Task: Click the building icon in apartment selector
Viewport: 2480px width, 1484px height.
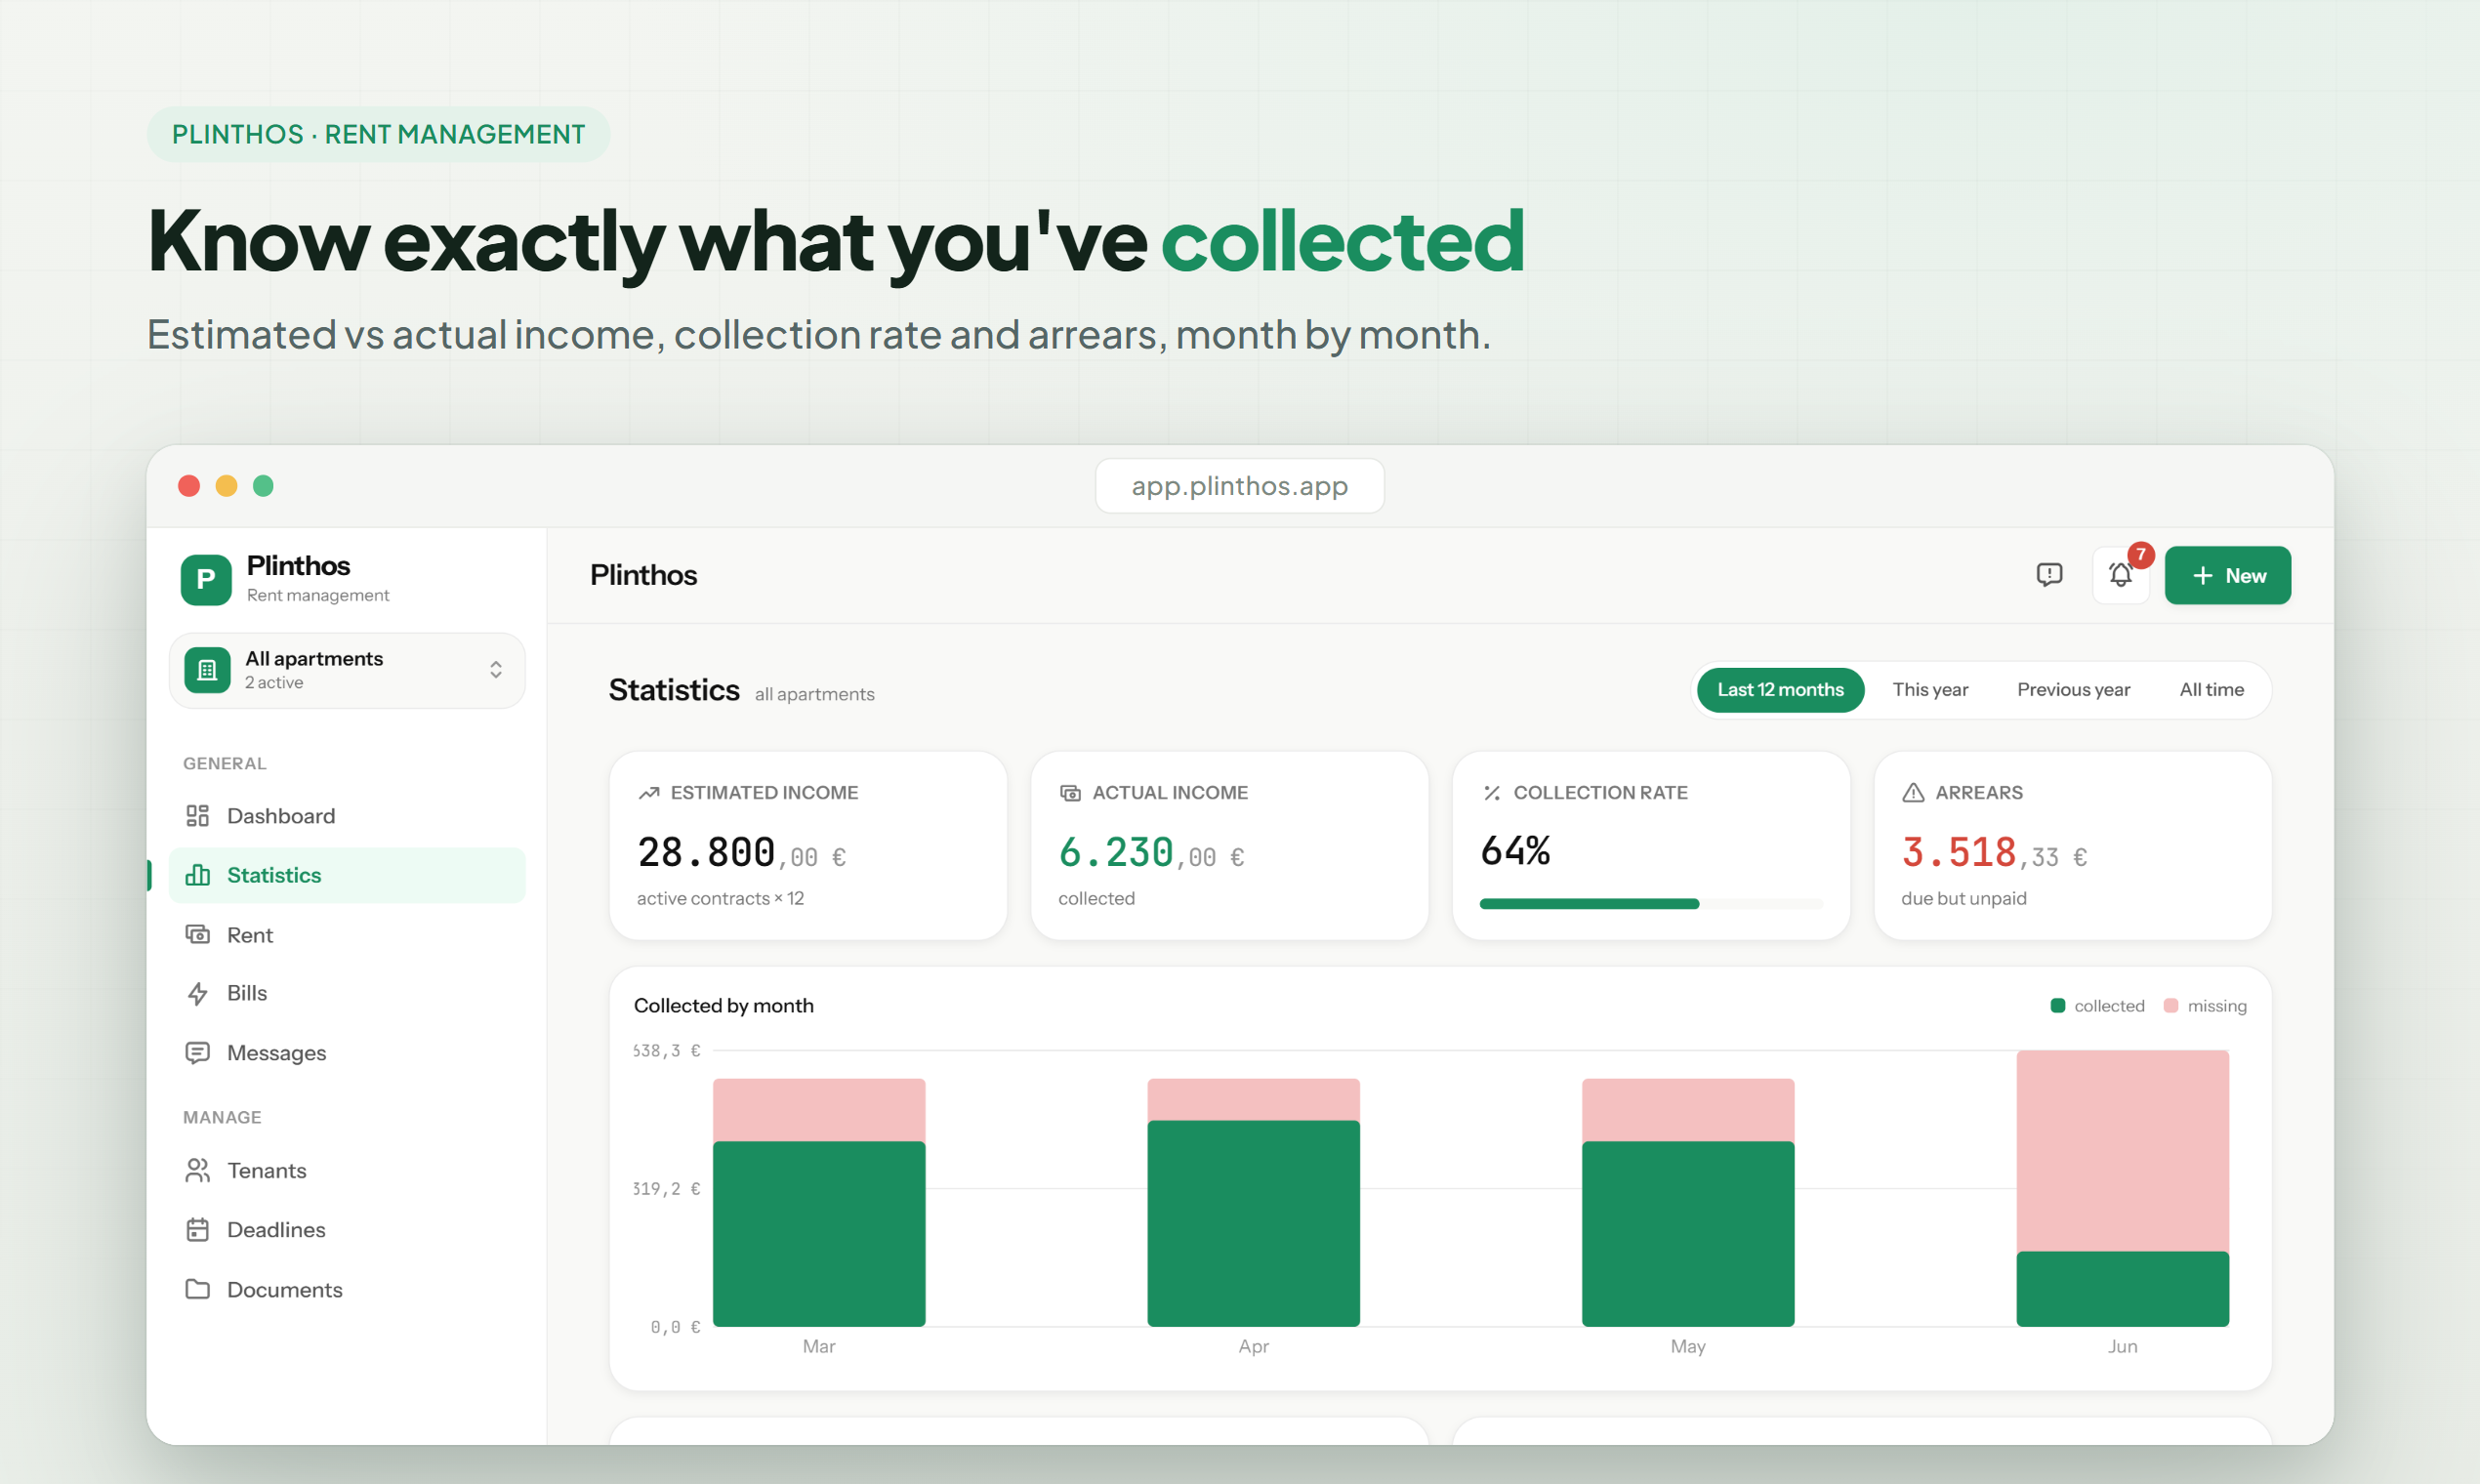Action: (x=207, y=670)
